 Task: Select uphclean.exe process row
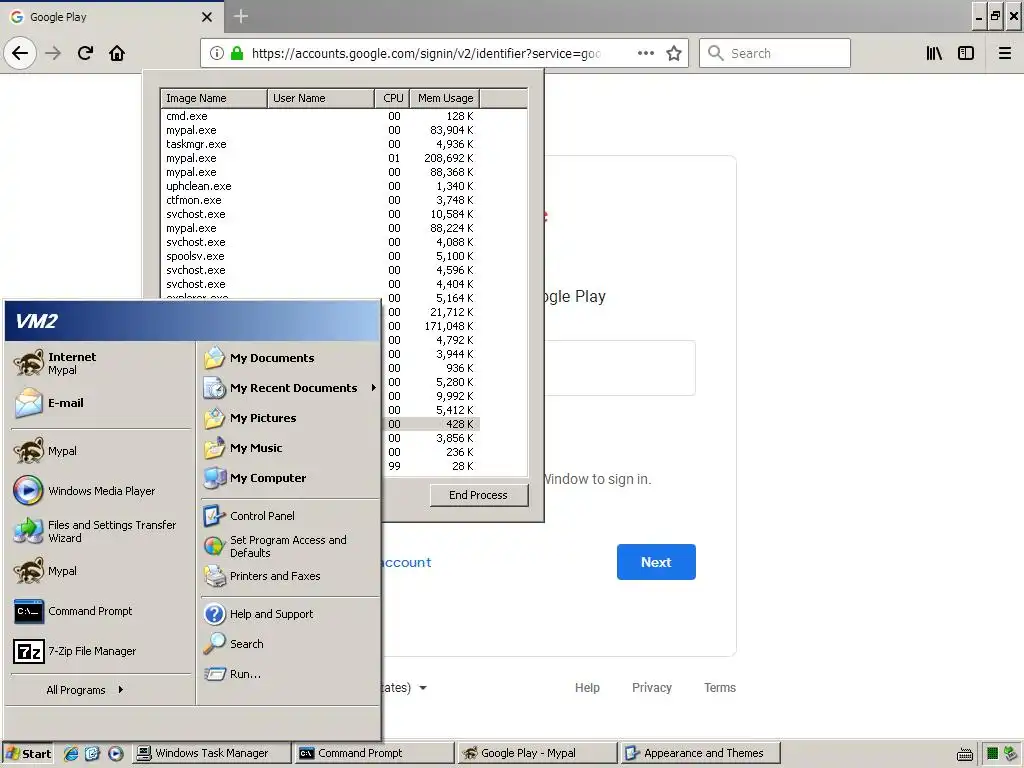click(x=320, y=186)
